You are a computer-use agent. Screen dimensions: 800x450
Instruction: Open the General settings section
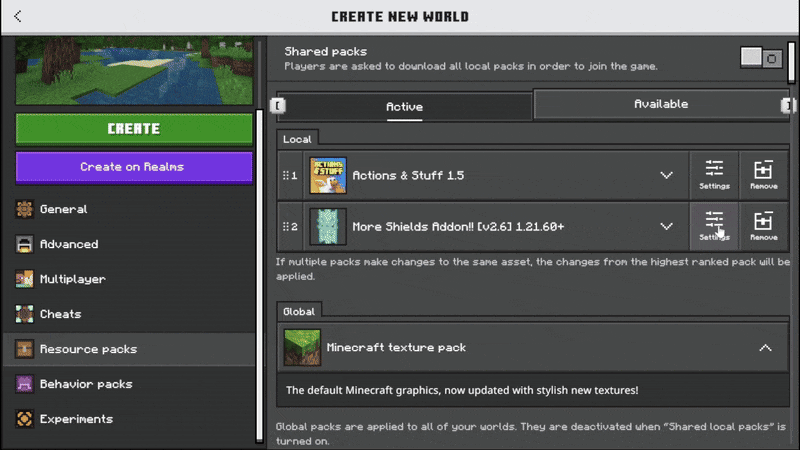[x=130, y=209]
